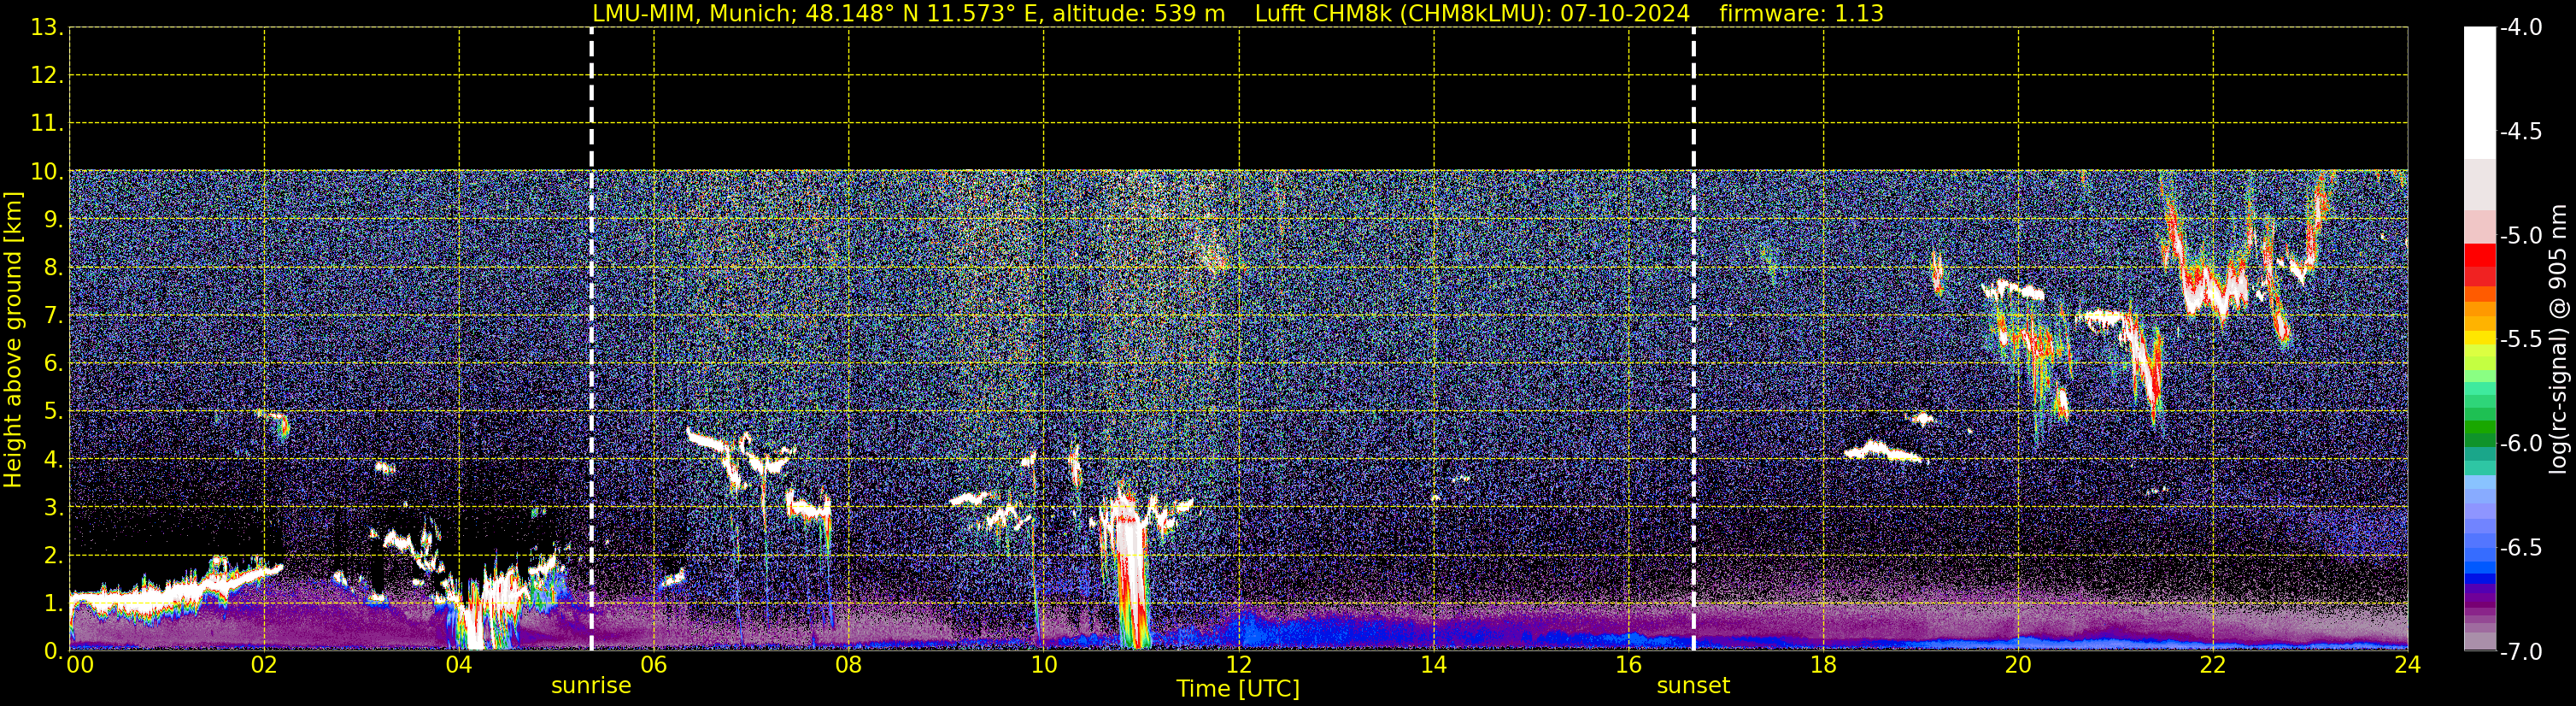This screenshot has height=706, width=2576.
Task: Select the 1 km height axis tick label
Action: 53,604
